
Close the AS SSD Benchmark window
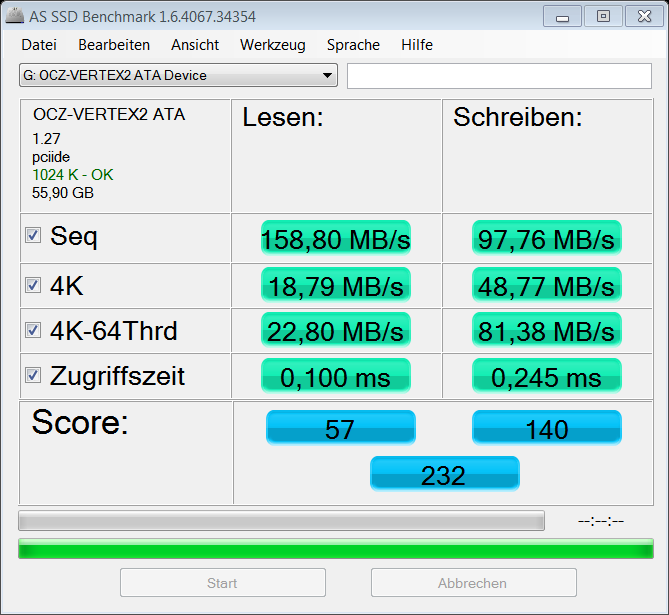(644, 16)
